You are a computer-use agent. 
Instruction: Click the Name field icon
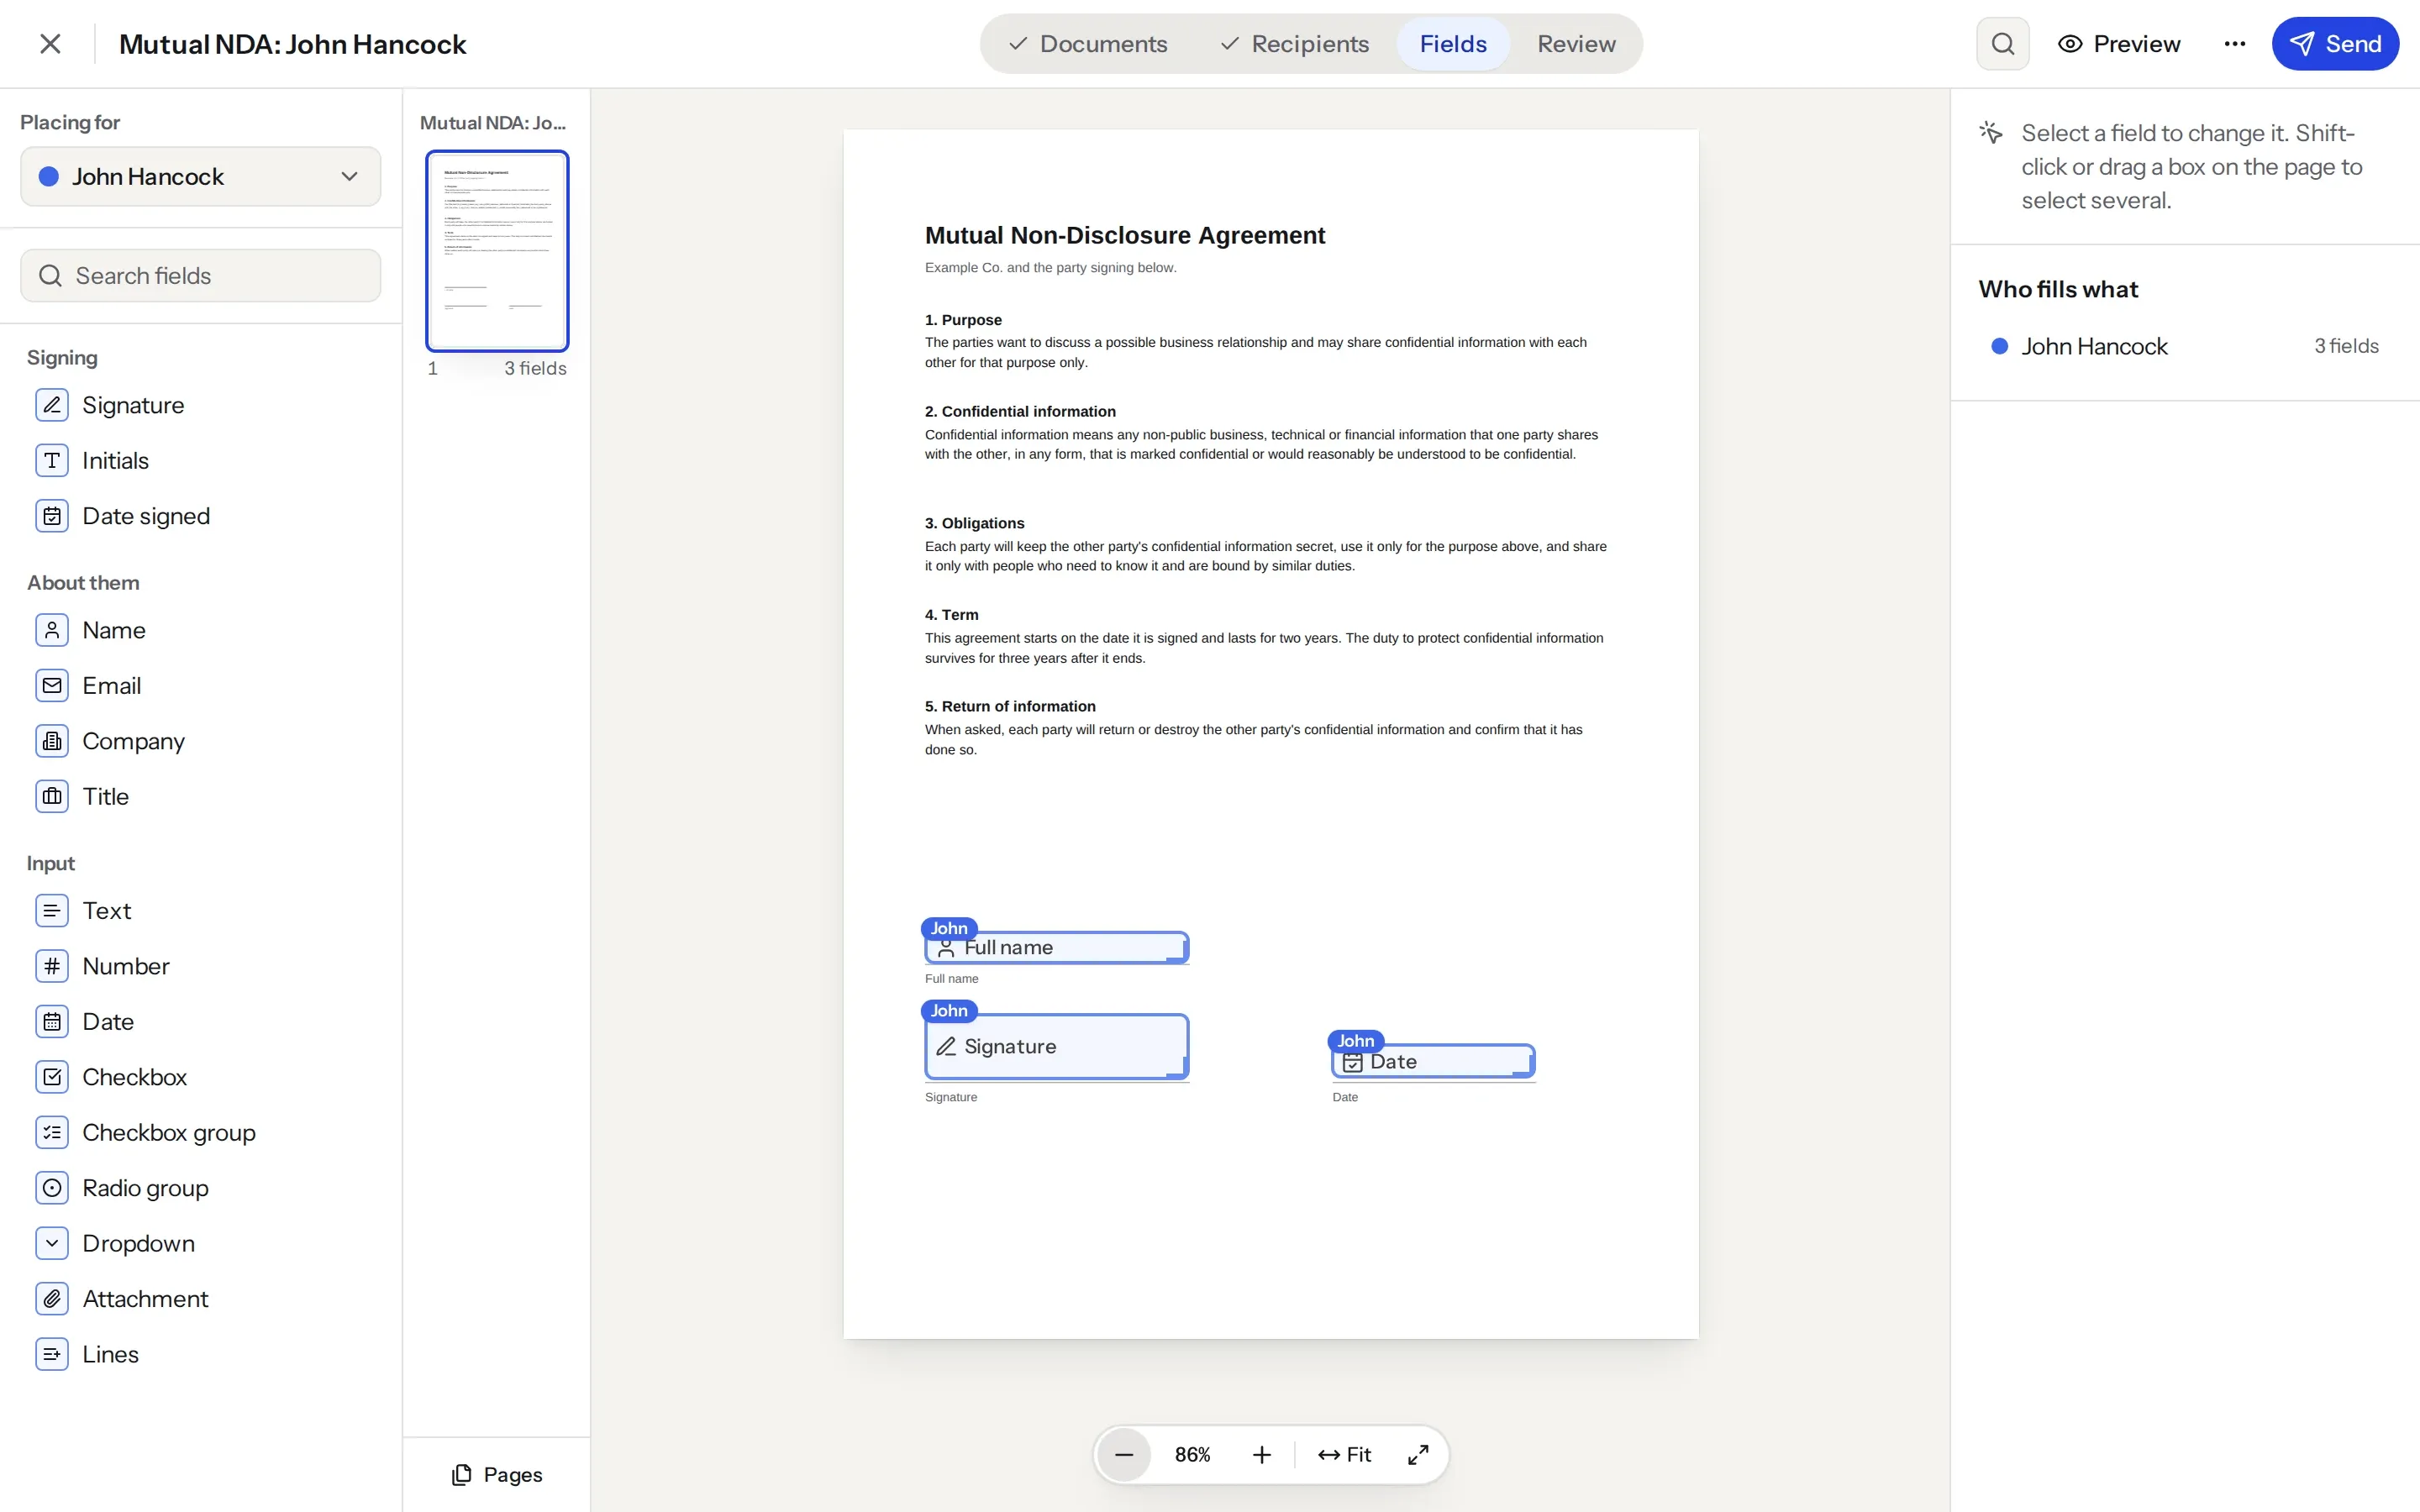tap(52, 630)
